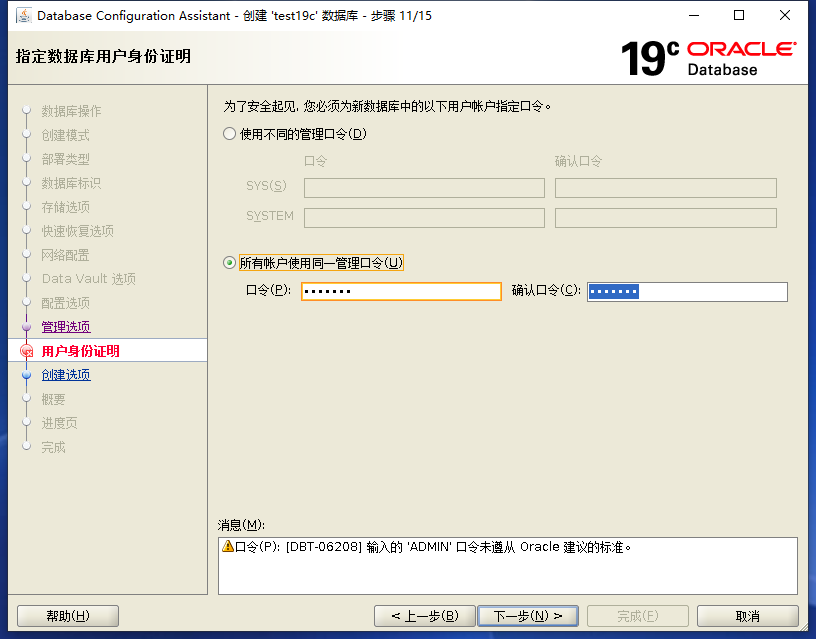Click the warning icon in the message box
This screenshot has height=639, width=816.
point(227,546)
